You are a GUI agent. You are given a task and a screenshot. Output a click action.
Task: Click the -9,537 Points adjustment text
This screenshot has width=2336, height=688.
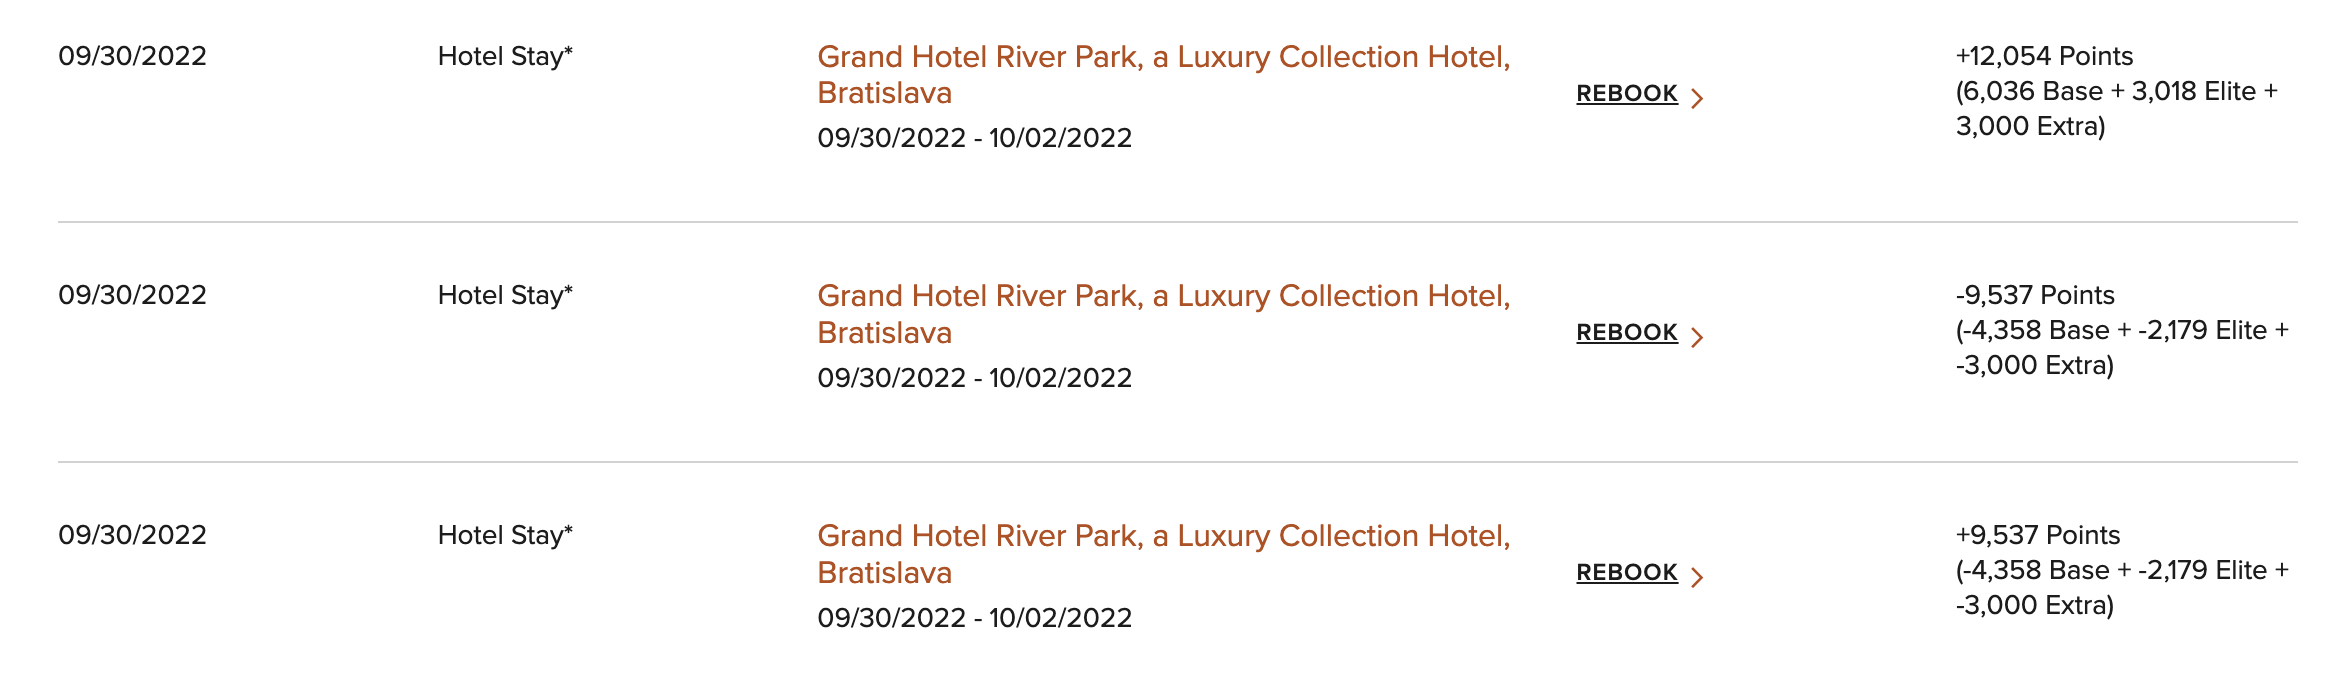[x=2035, y=295]
